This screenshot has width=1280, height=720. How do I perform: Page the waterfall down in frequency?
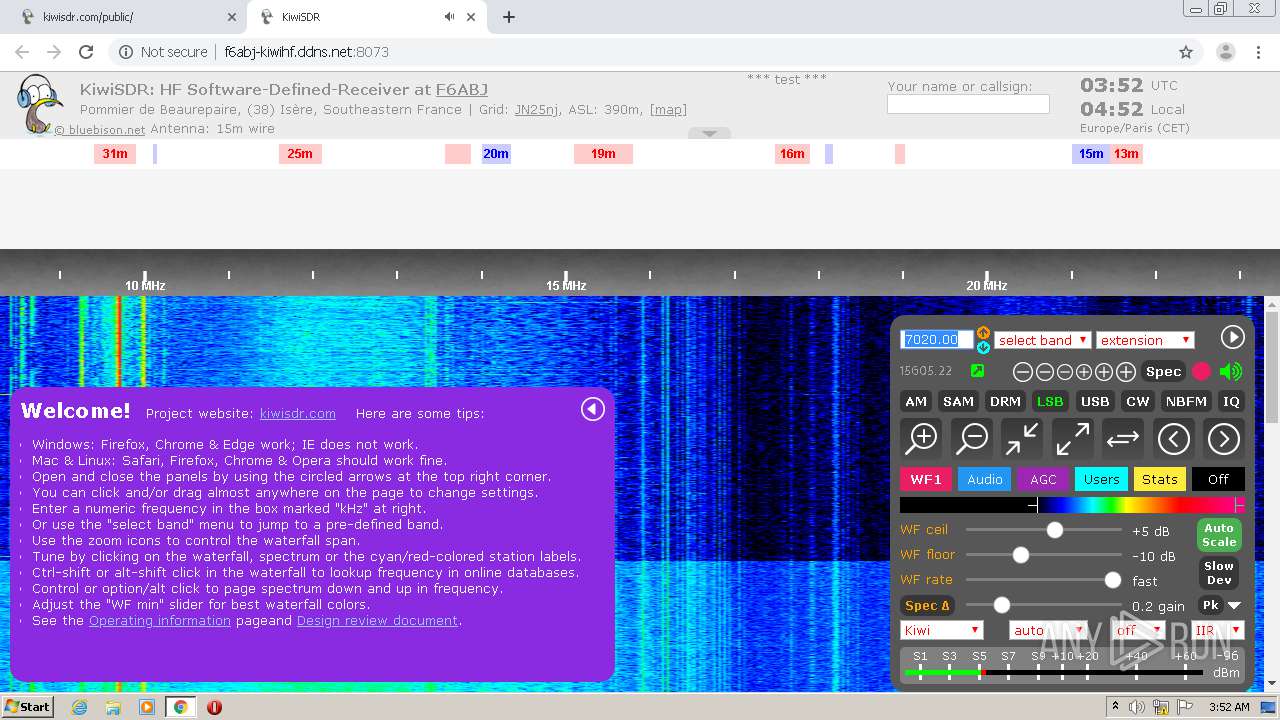[x=1173, y=438]
